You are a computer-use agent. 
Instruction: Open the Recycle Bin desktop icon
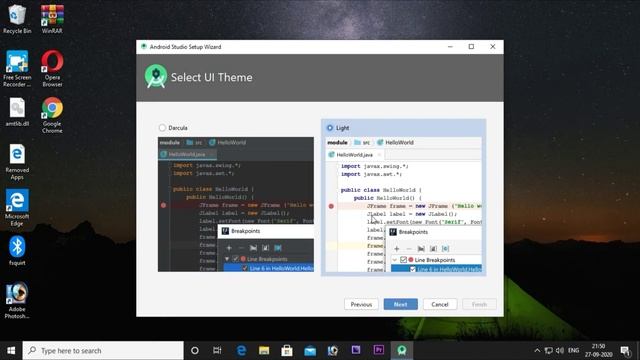click(17, 19)
